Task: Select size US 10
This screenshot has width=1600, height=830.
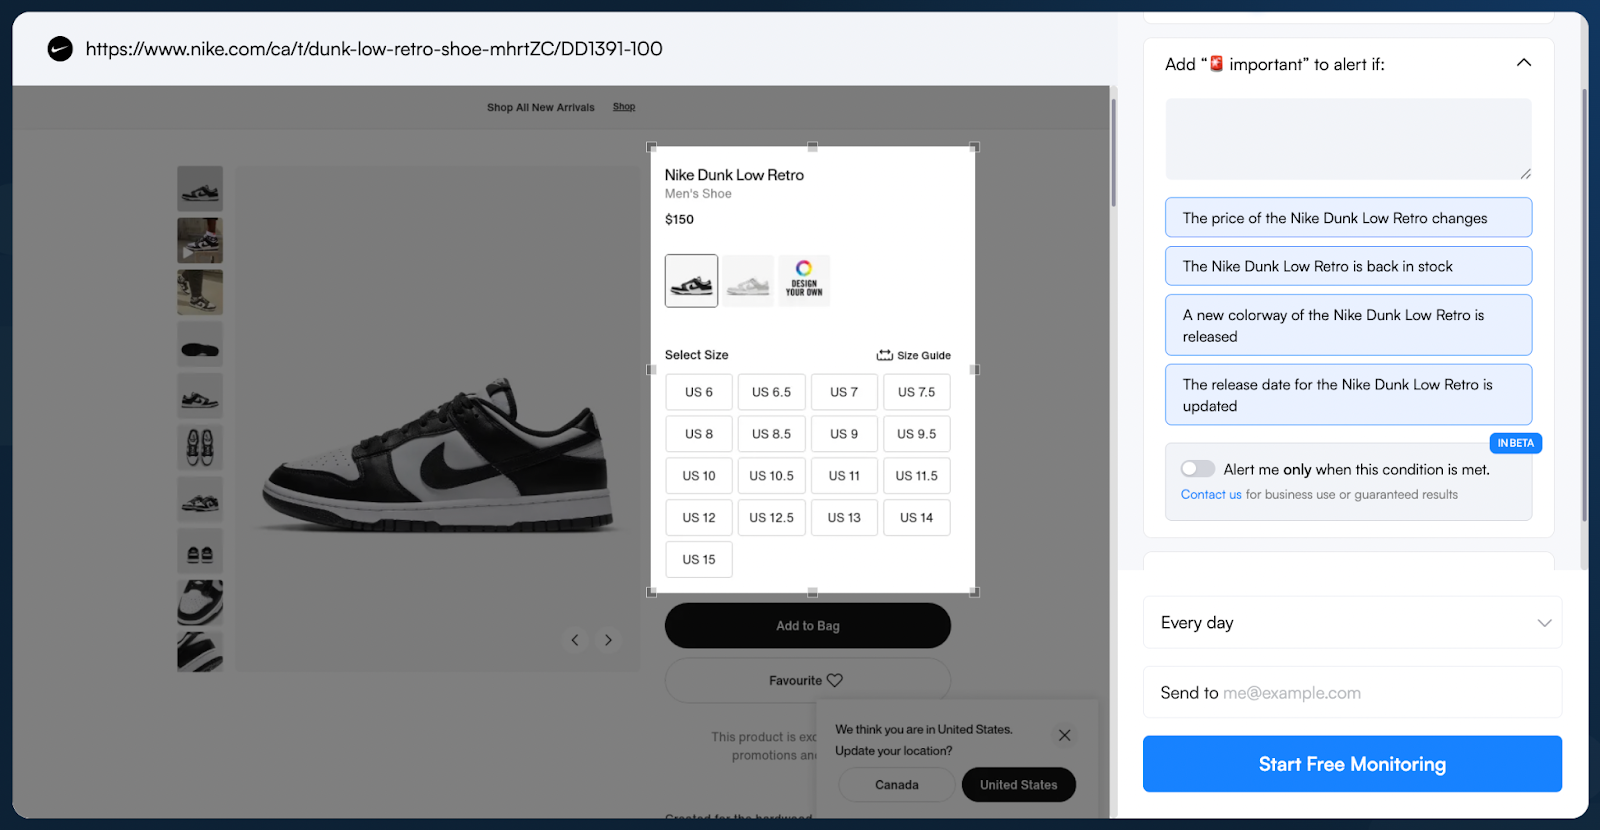Action: coord(699,476)
